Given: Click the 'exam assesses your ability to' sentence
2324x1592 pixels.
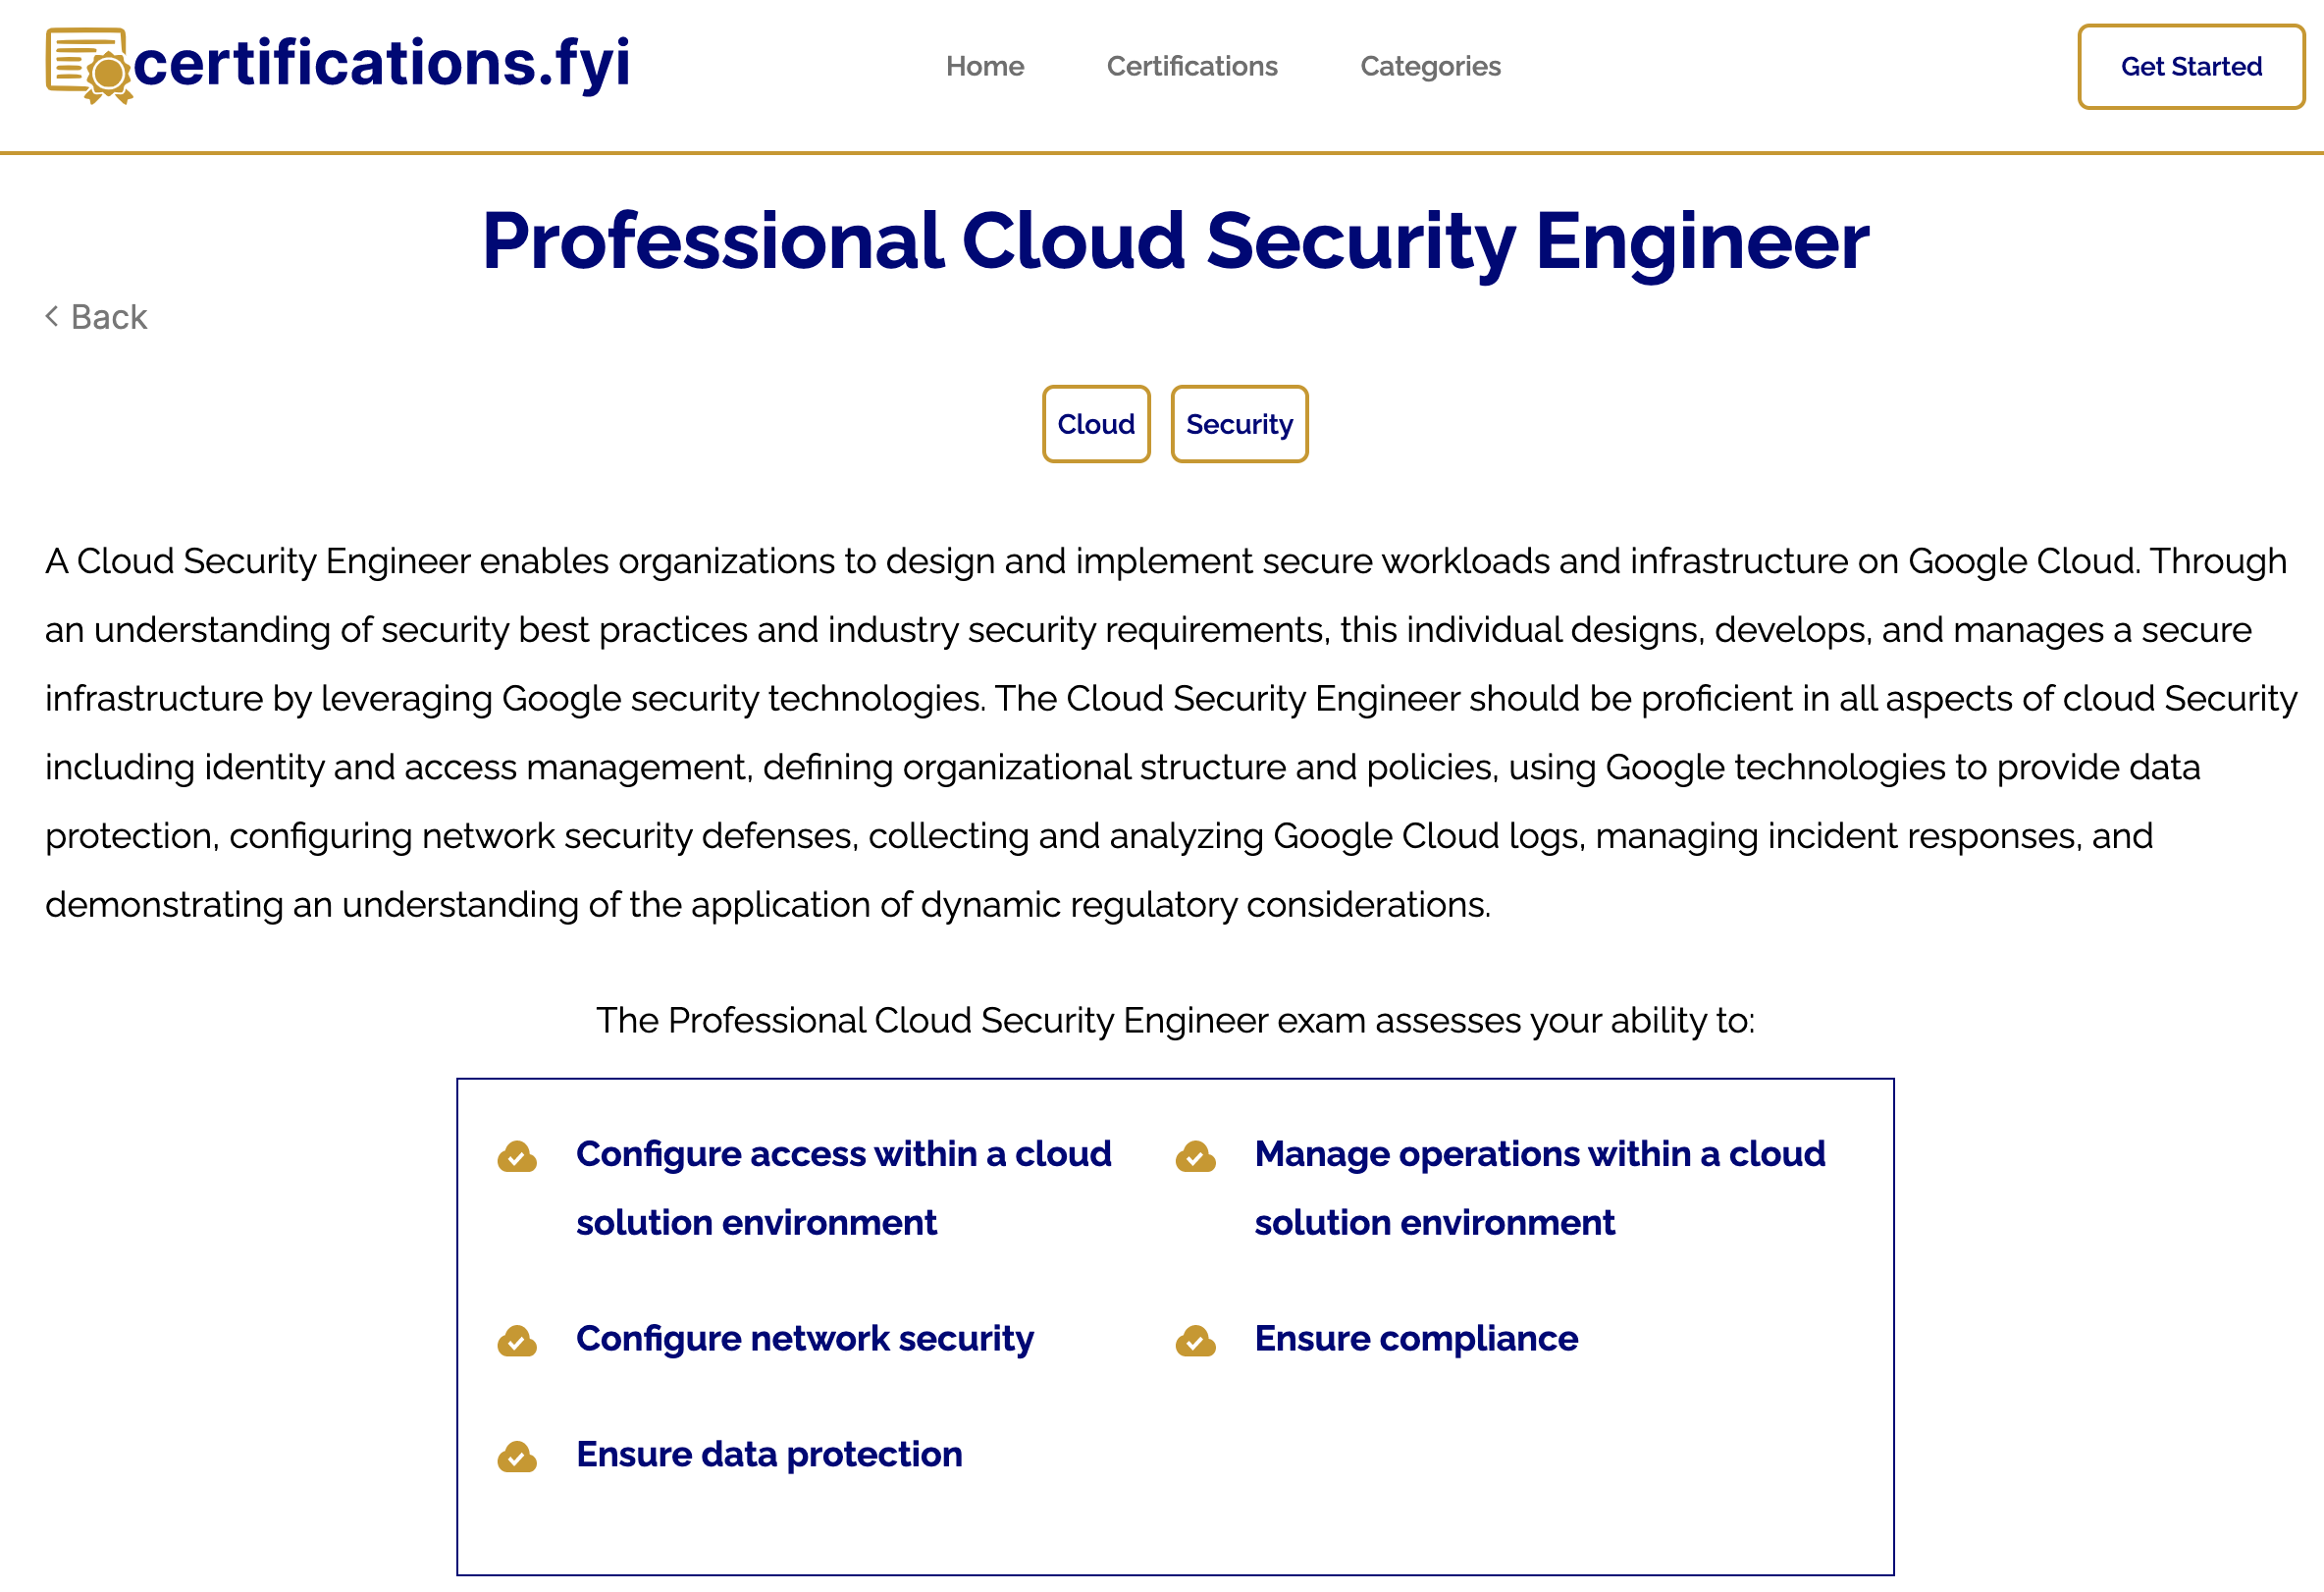Looking at the screenshot, I should point(1176,1021).
